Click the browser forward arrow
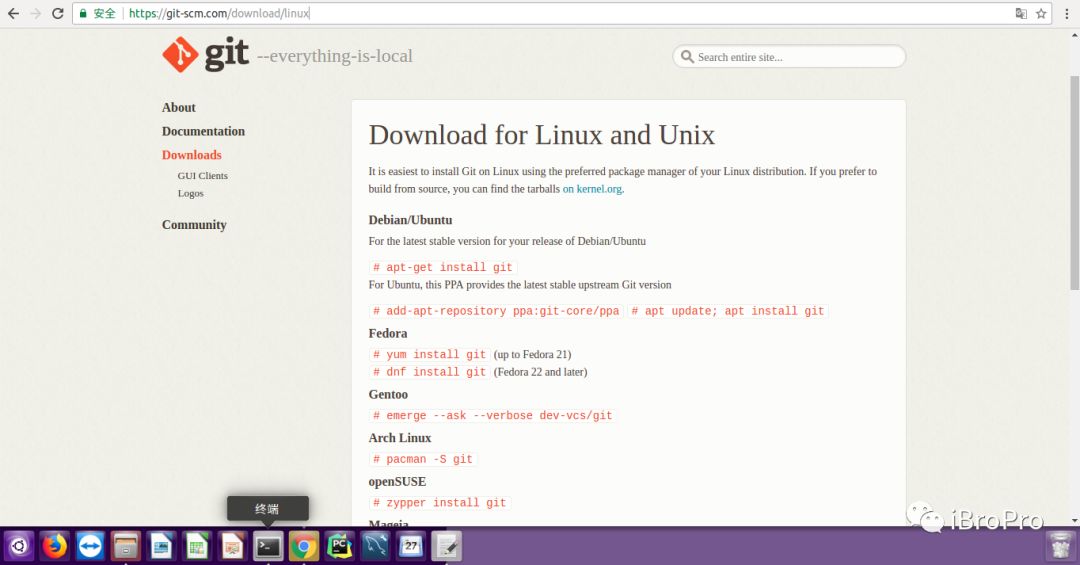 click(x=36, y=13)
